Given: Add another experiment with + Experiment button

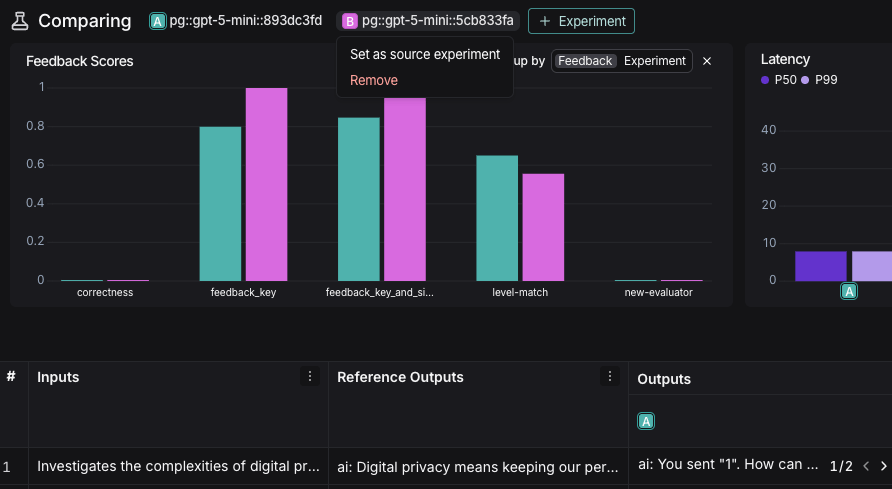Looking at the screenshot, I should click(581, 21).
